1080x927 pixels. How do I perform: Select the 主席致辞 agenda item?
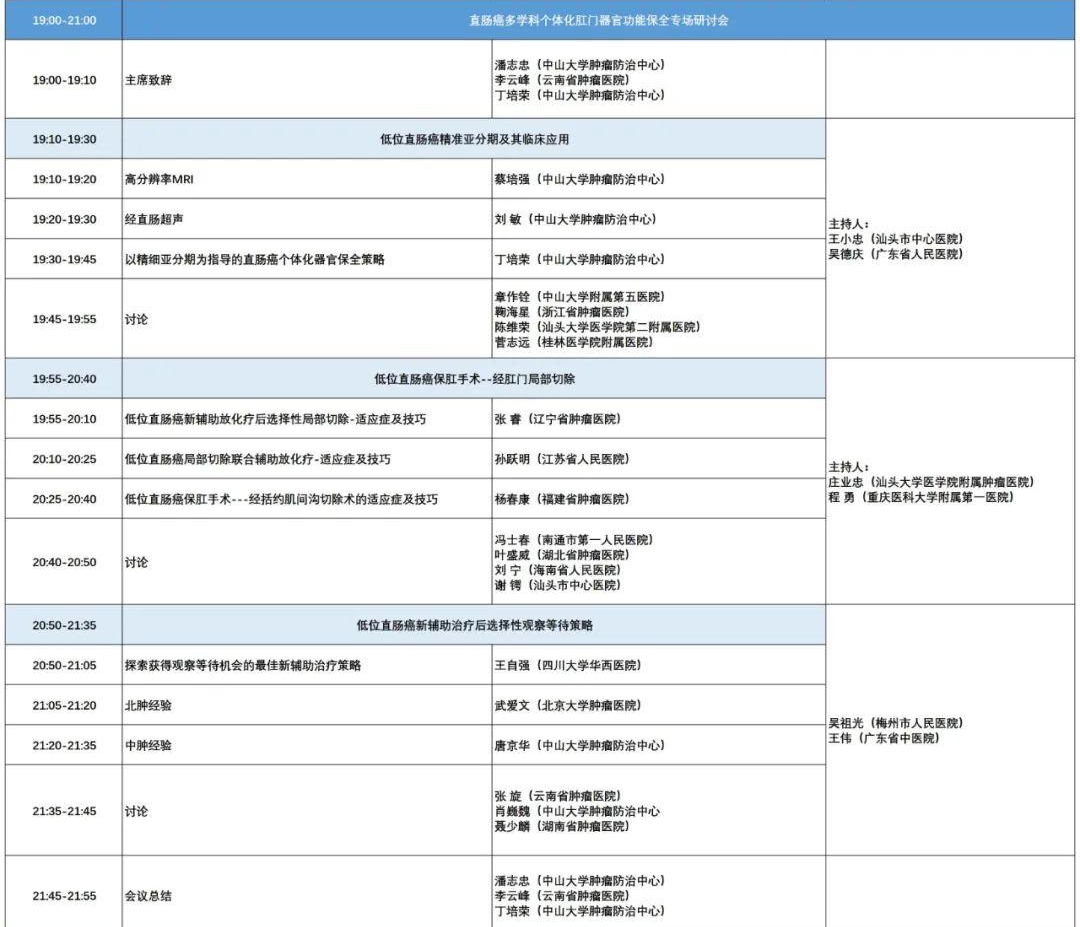click(x=148, y=80)
